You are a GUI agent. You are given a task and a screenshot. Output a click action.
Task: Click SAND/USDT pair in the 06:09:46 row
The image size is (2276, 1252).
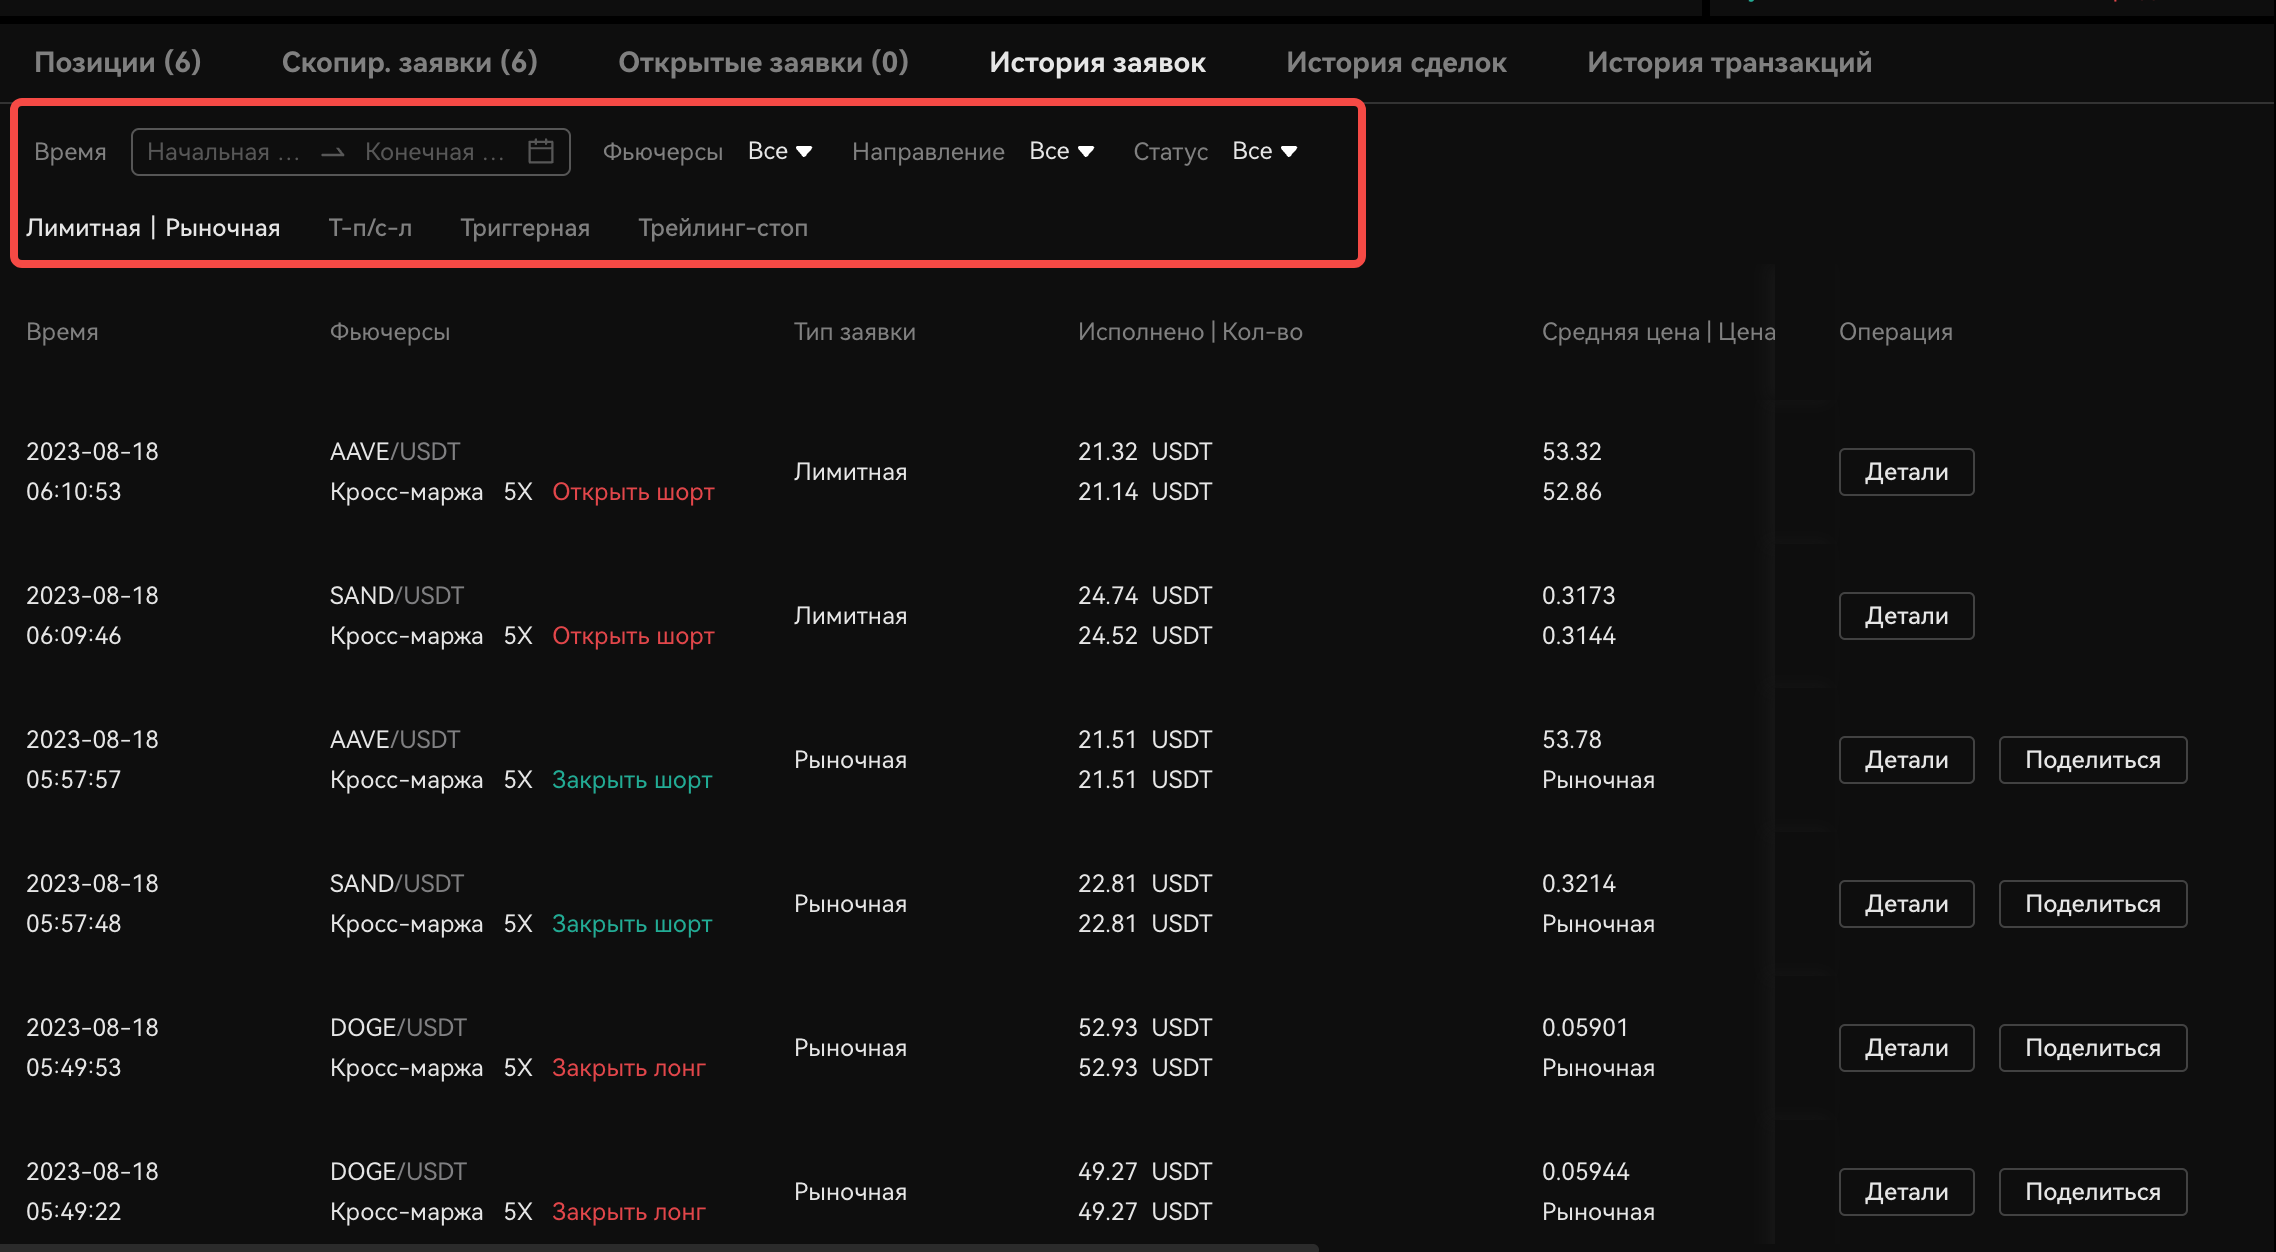[x=397, y=596]
